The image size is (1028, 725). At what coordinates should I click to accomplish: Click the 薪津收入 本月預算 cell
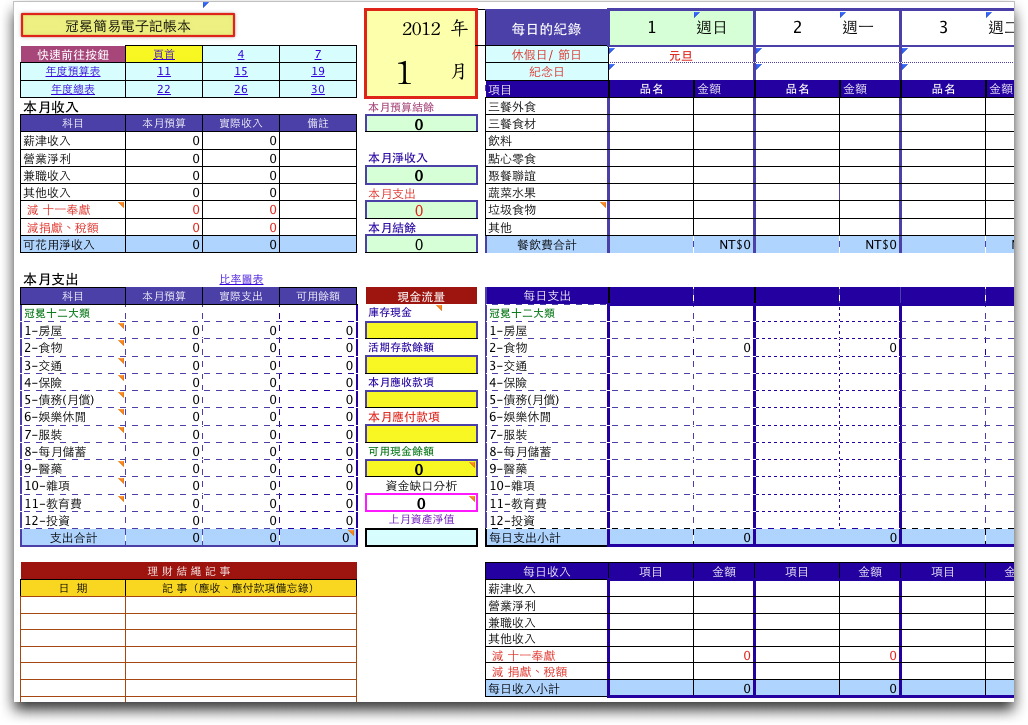pos(164,140)
